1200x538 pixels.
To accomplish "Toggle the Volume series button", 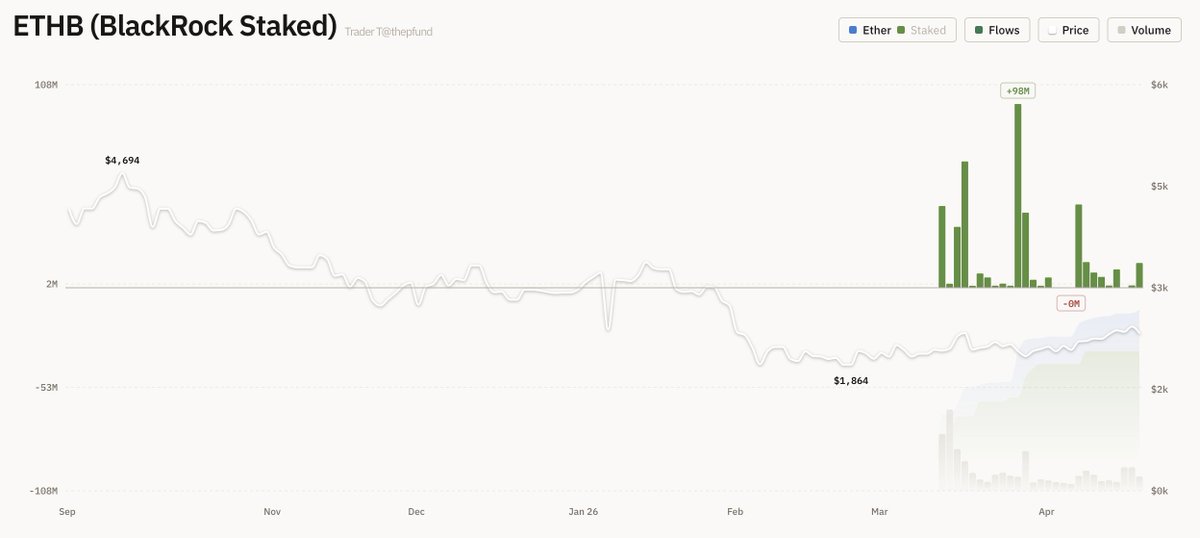I will pyautogui.click(x=1143, y=30).
